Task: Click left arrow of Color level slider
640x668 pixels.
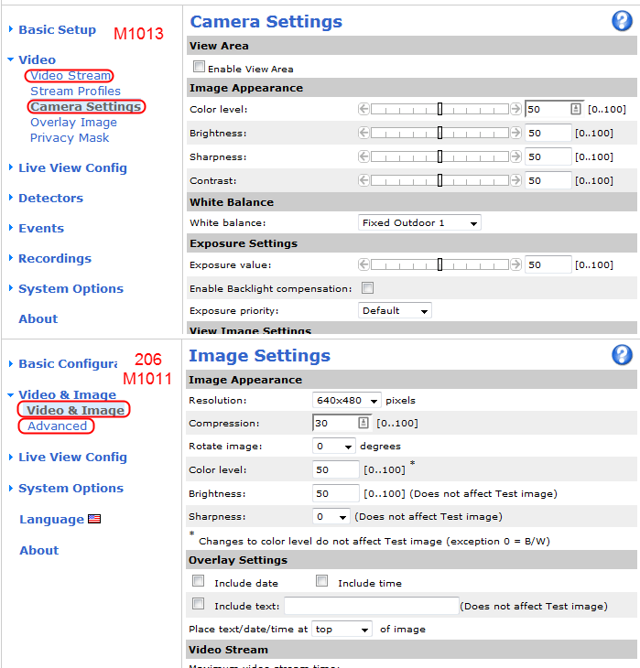Action: (364, 109)
